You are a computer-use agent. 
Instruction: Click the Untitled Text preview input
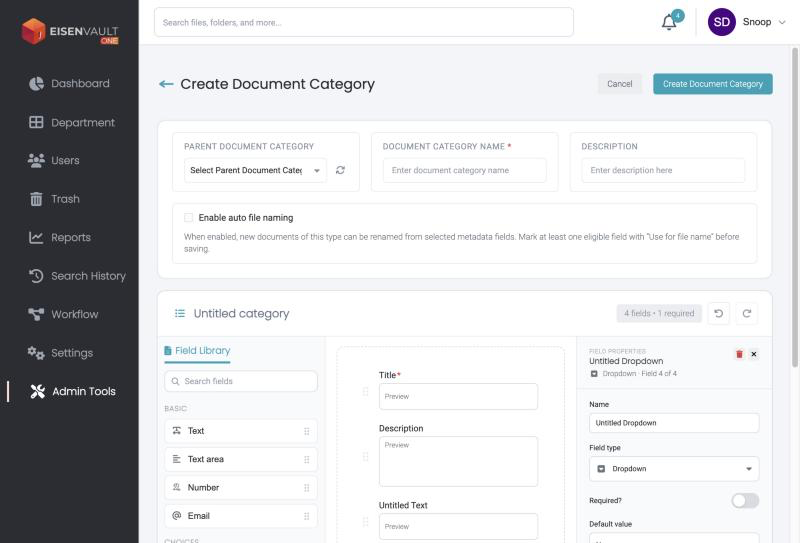[x=458, y=526]
